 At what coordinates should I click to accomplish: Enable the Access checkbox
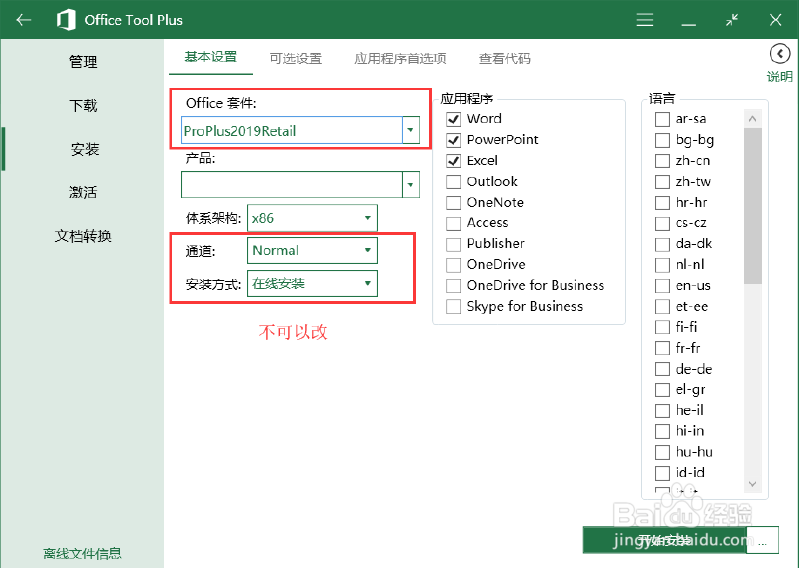coord(454,224)
